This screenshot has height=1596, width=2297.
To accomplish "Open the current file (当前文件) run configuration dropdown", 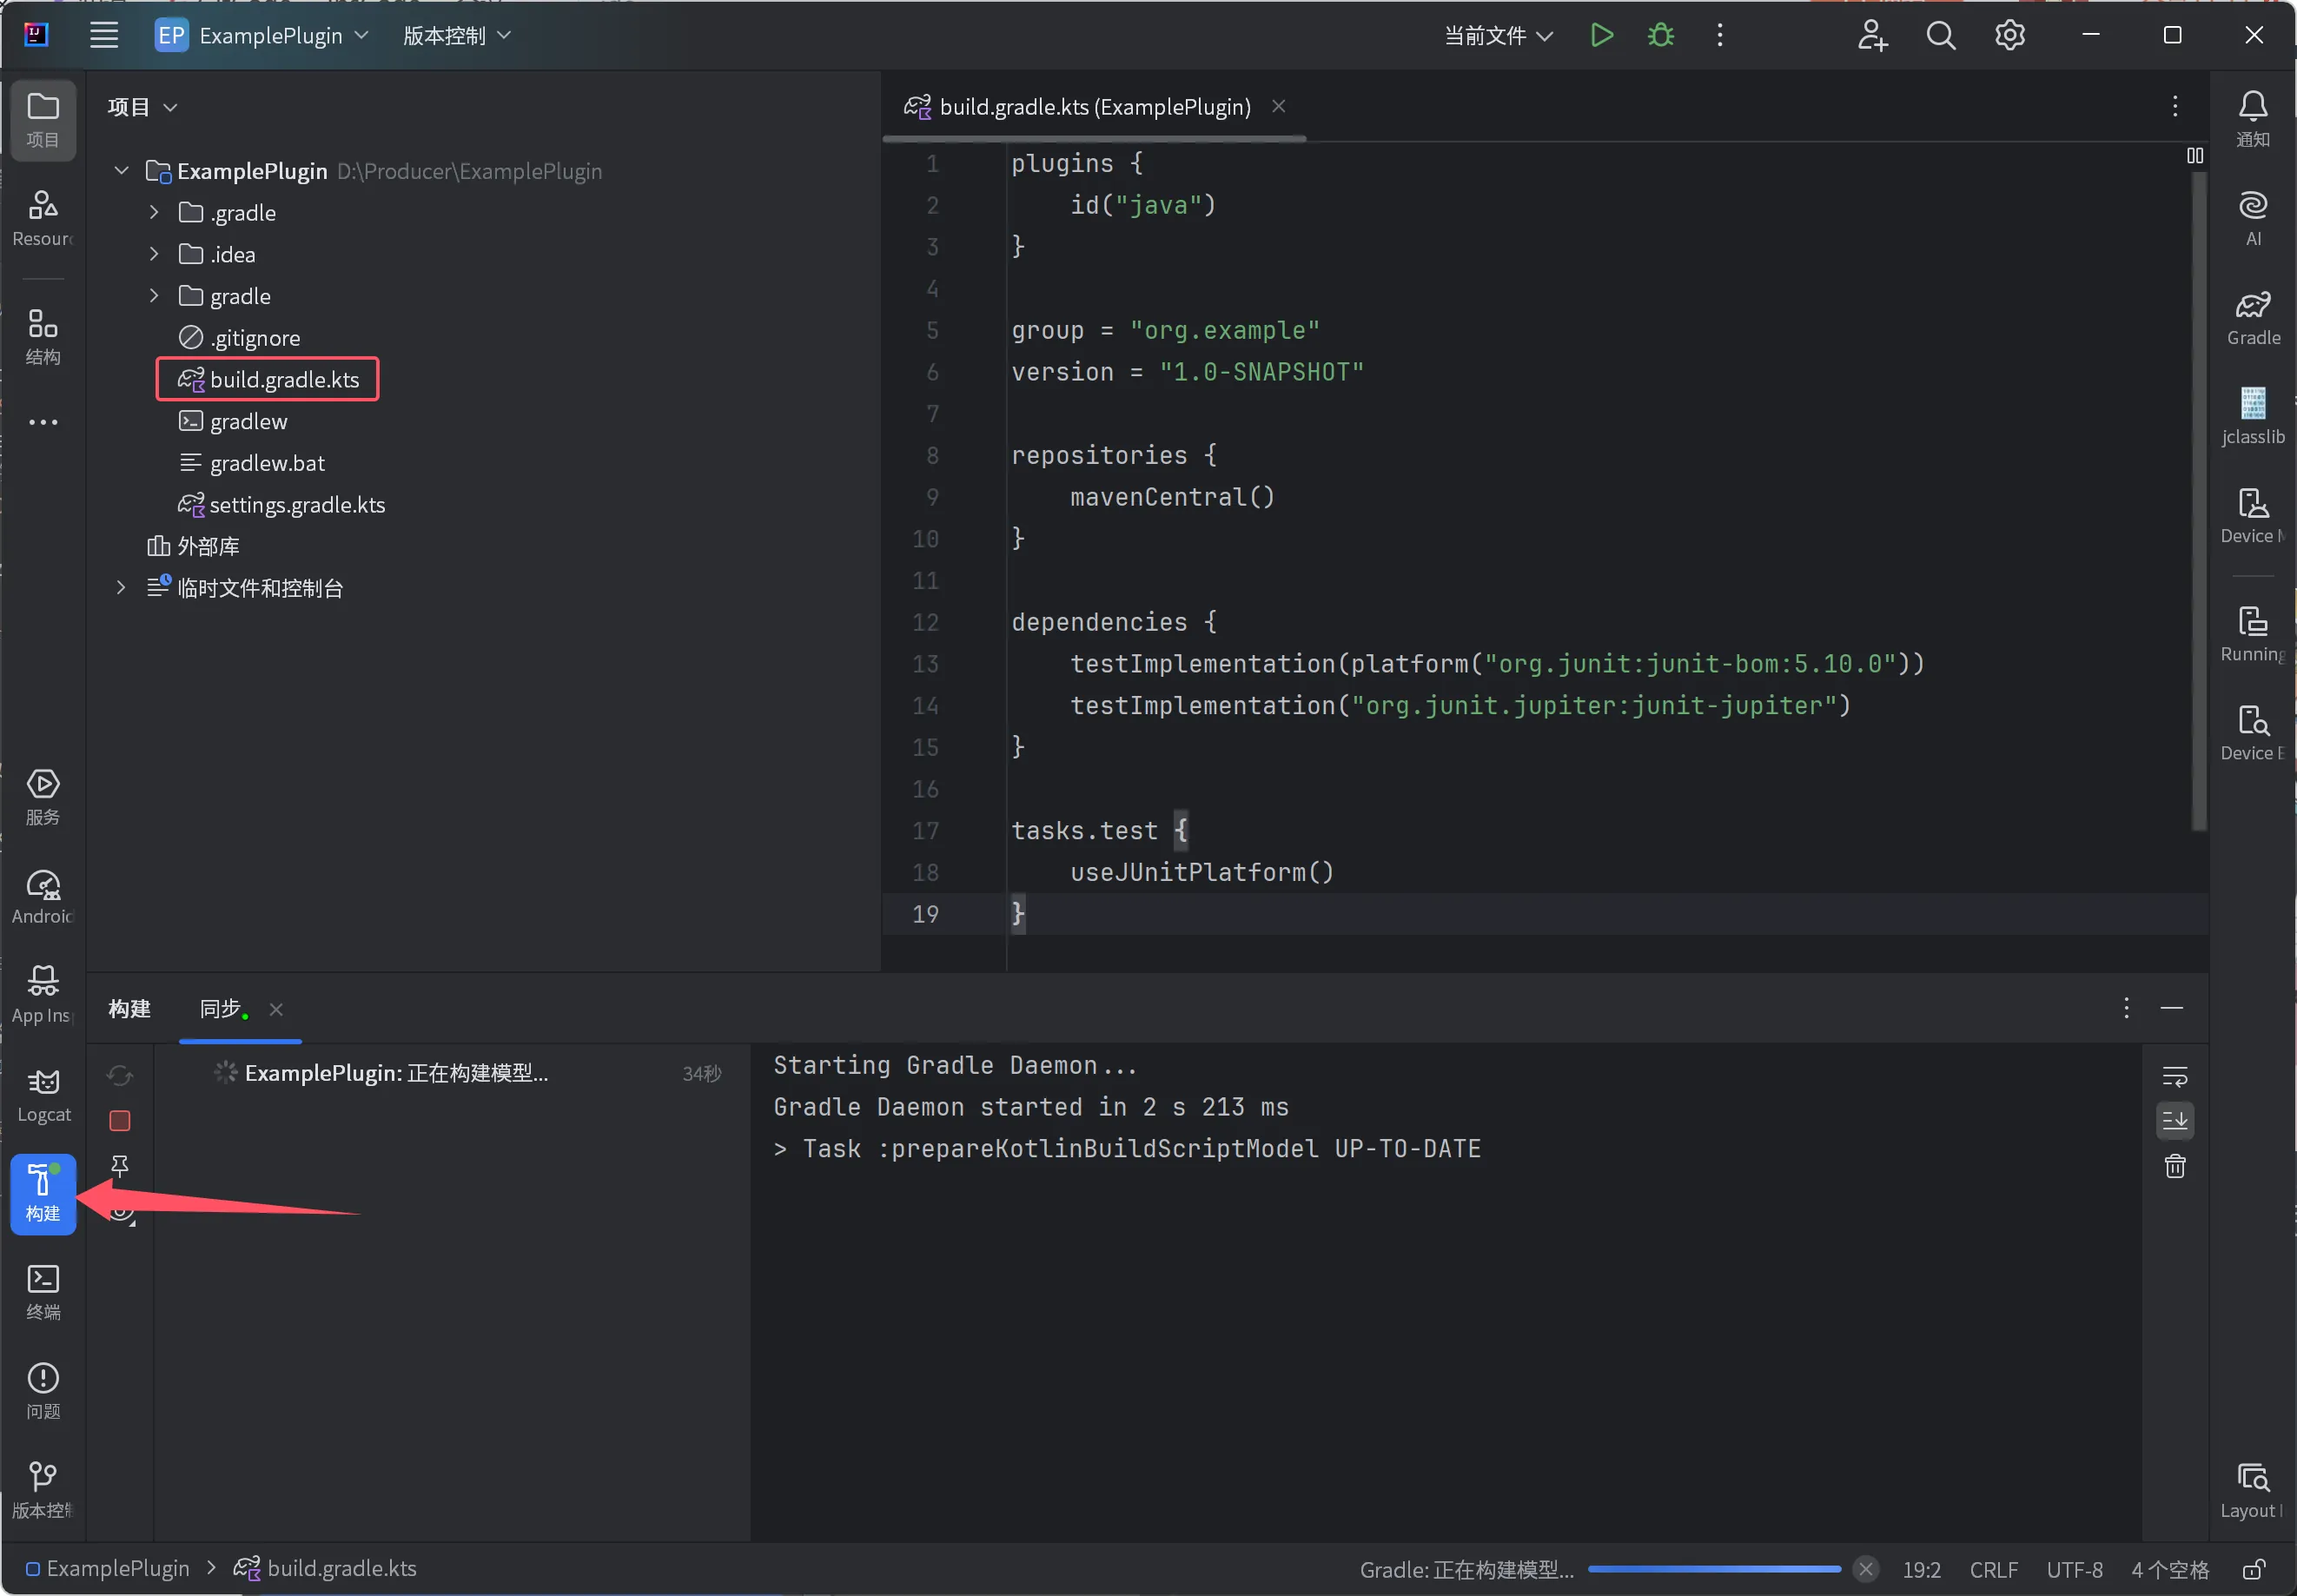I will pos(1498,35).
